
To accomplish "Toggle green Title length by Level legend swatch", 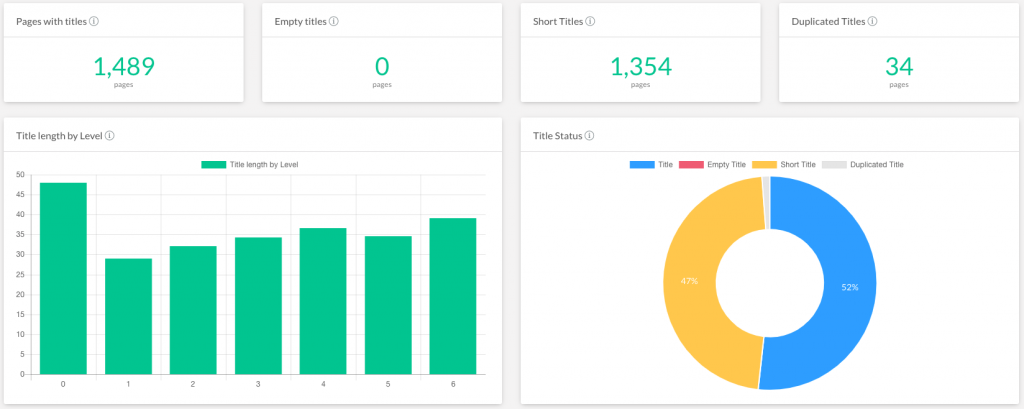I will [214, 165].
